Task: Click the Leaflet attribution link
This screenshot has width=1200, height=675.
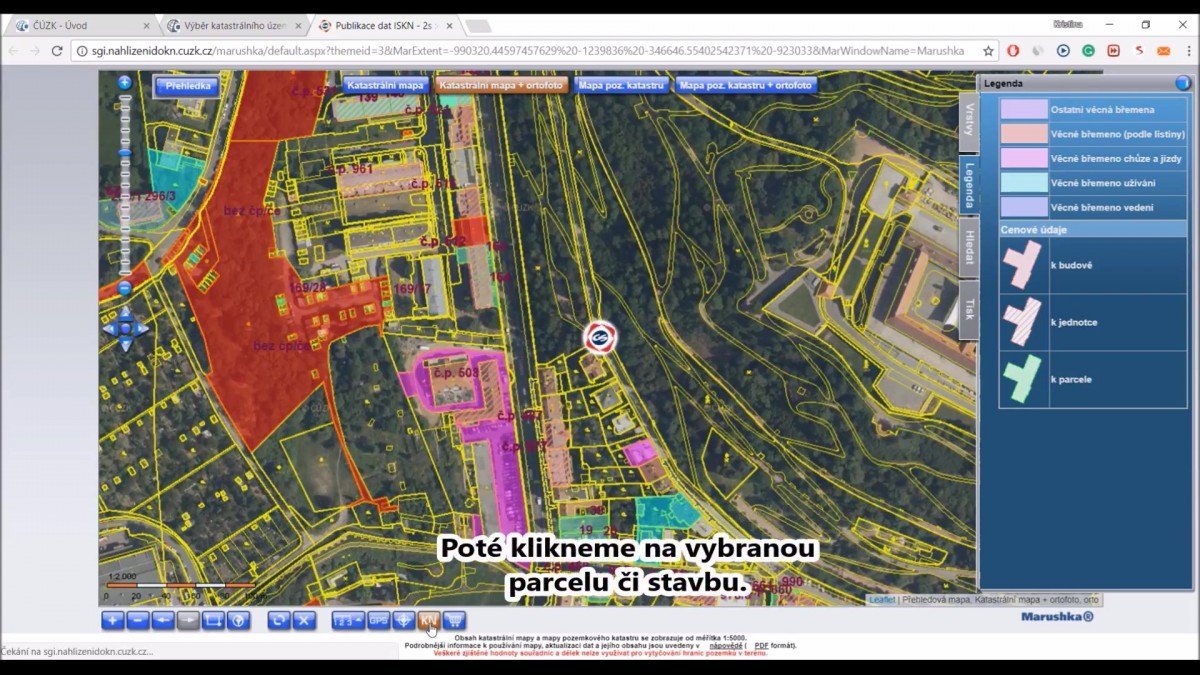Action: coord(882,600)
